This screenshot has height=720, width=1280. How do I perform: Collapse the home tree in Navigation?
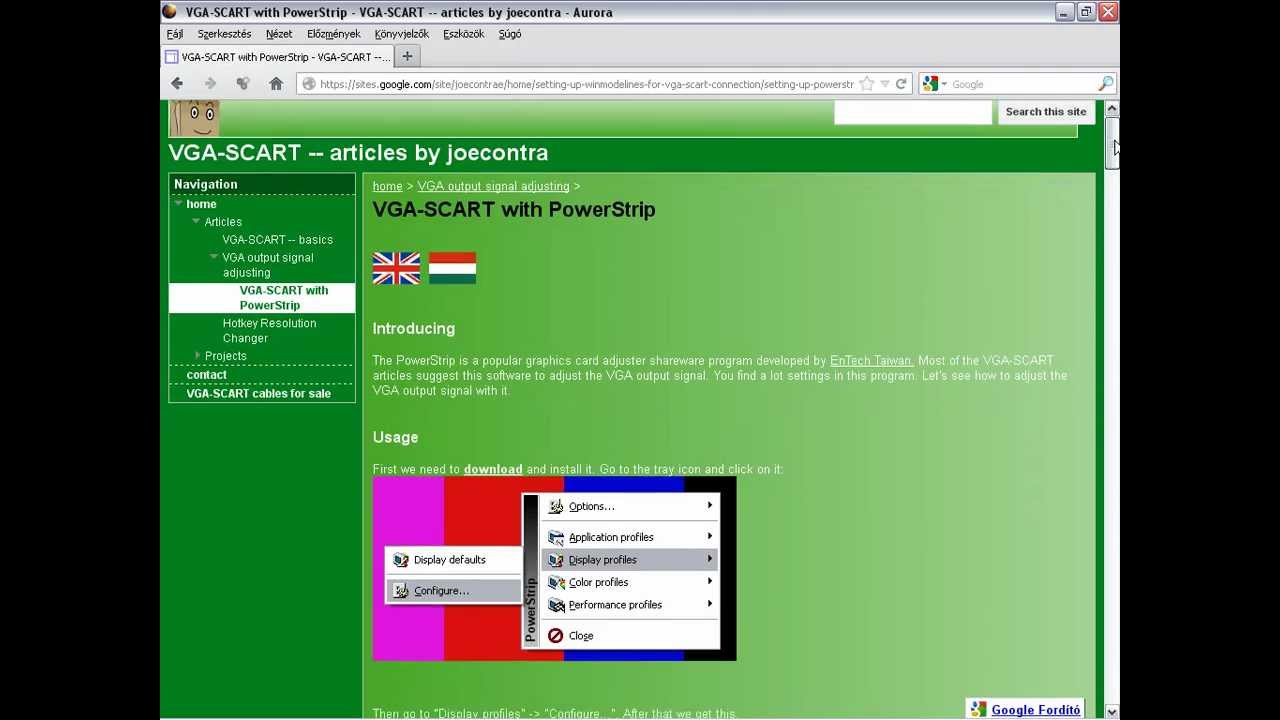pyautogui.click(x=178, y=204)
